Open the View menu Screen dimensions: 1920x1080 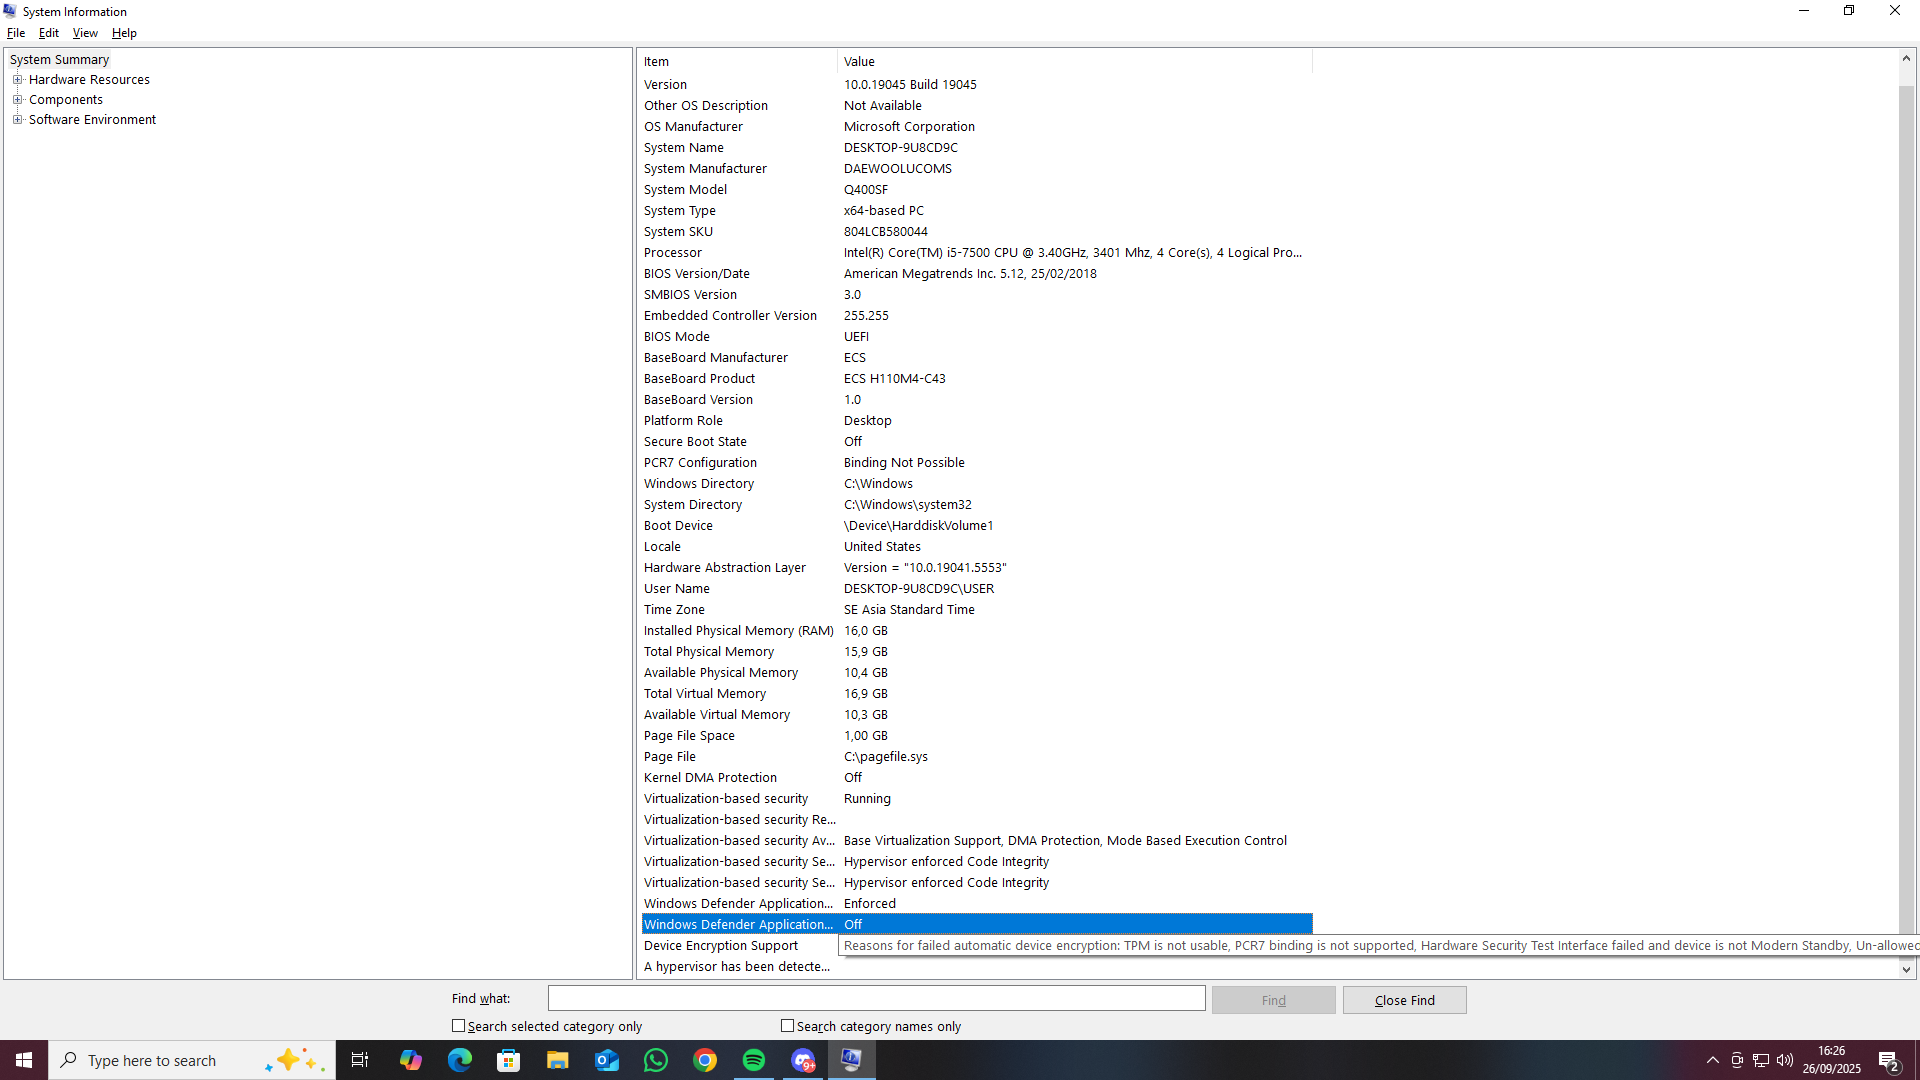85,33
